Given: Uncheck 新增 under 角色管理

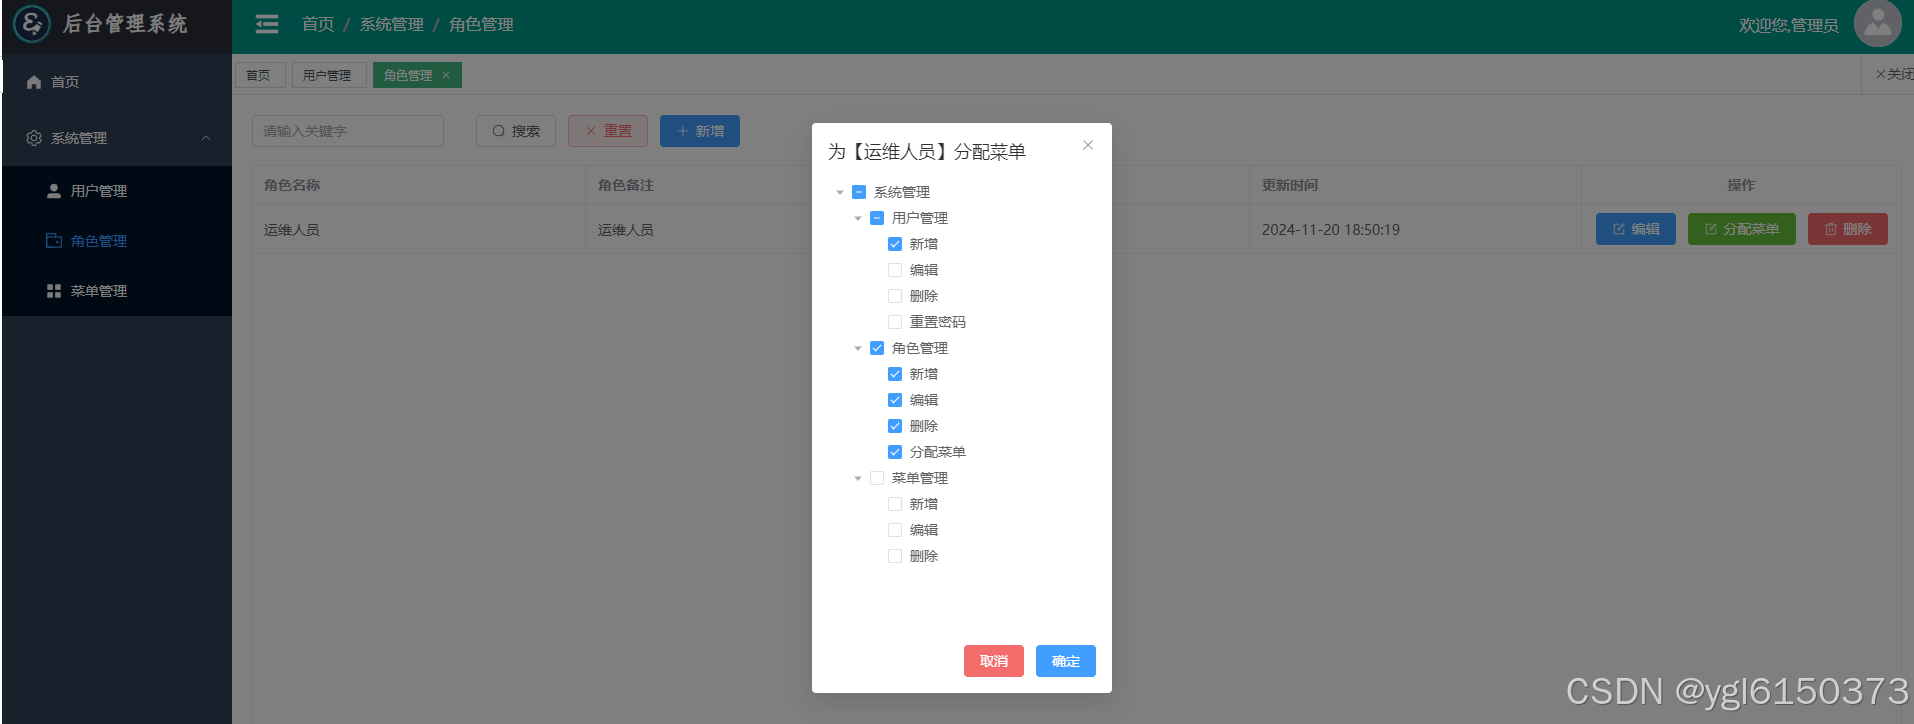Looking at the screenshot, I should point(895,374).
